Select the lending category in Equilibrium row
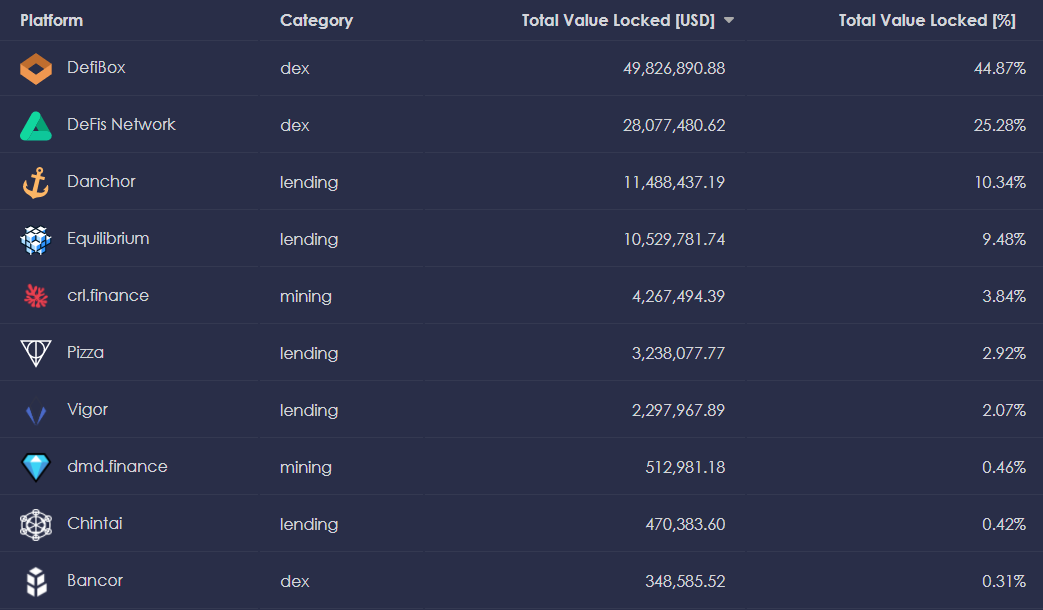 [309, 240]
